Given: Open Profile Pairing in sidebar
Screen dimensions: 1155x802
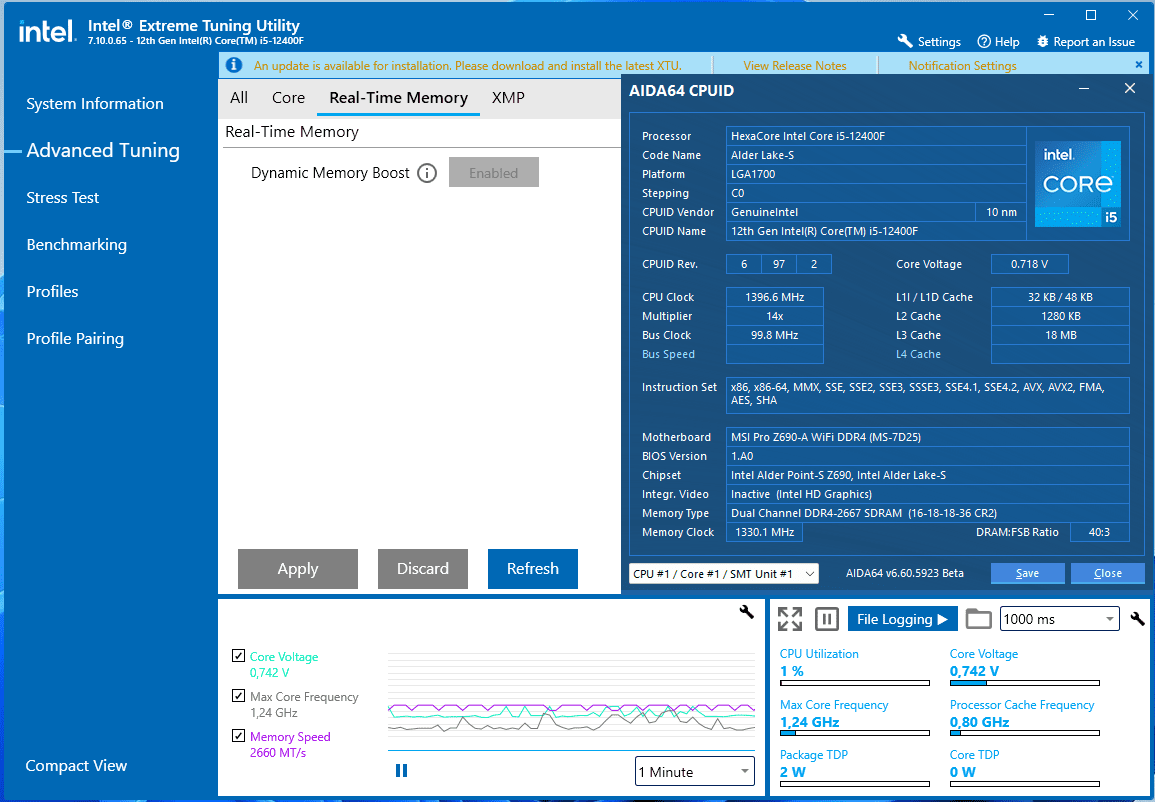Looking at the screenshot, I should (x=75, y=339).
